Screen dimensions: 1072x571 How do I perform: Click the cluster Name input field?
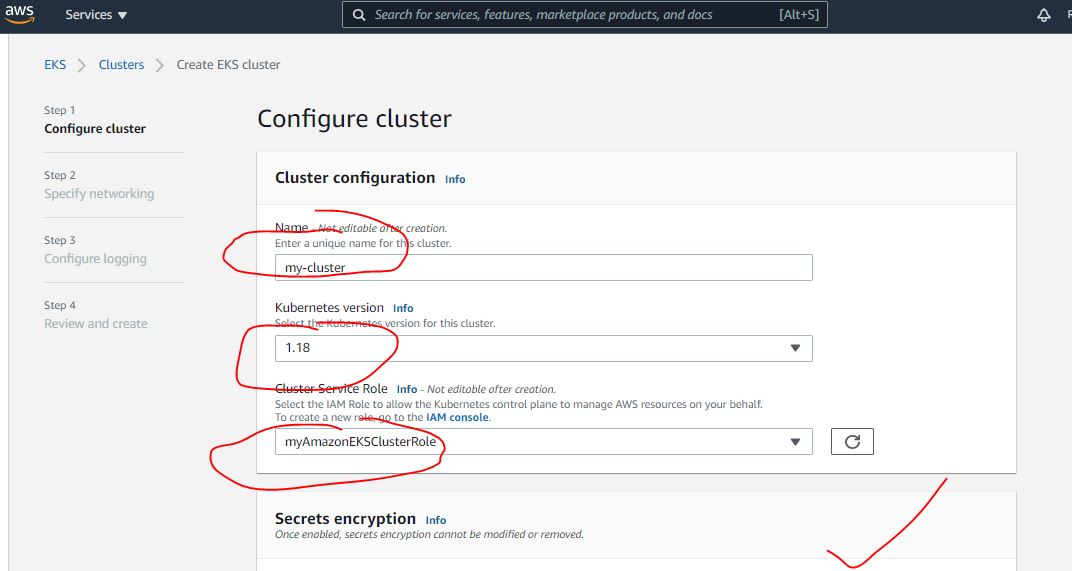coord(543,268)
